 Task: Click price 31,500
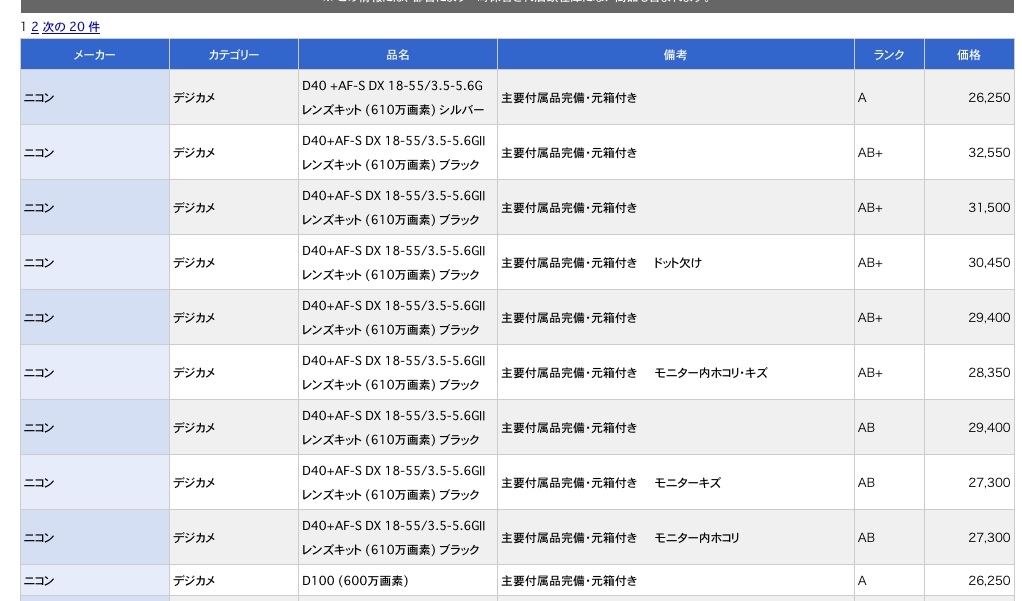tap(989, 207)
